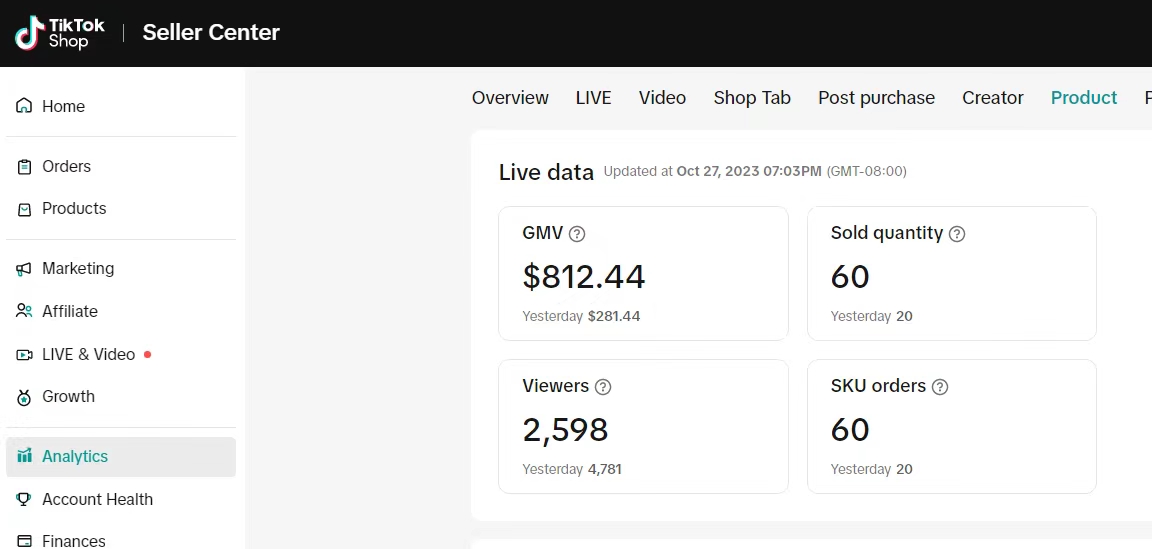Open the Creator tab
1152x549 pixels.
(x=992, y=98)
